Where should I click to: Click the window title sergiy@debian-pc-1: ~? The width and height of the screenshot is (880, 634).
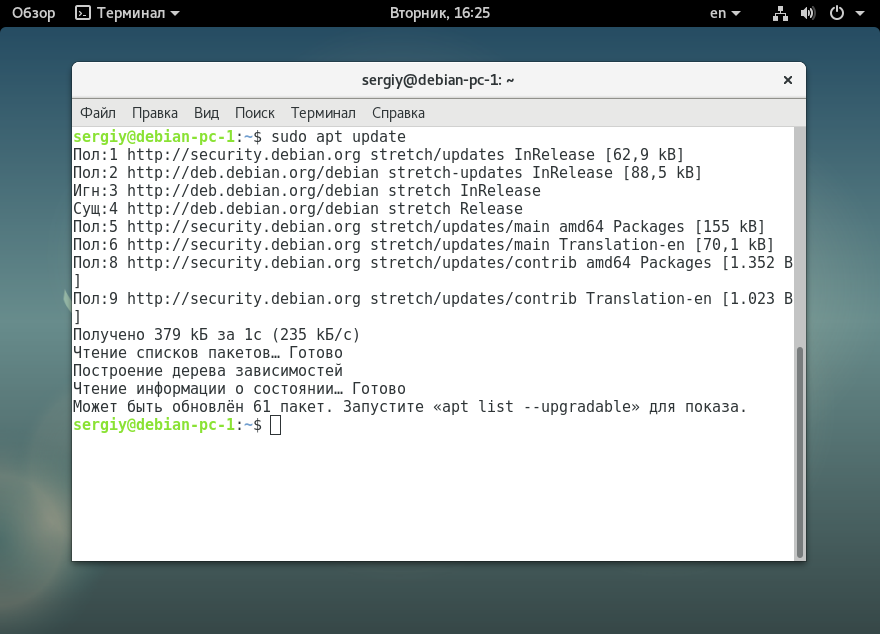click(438, 80)
